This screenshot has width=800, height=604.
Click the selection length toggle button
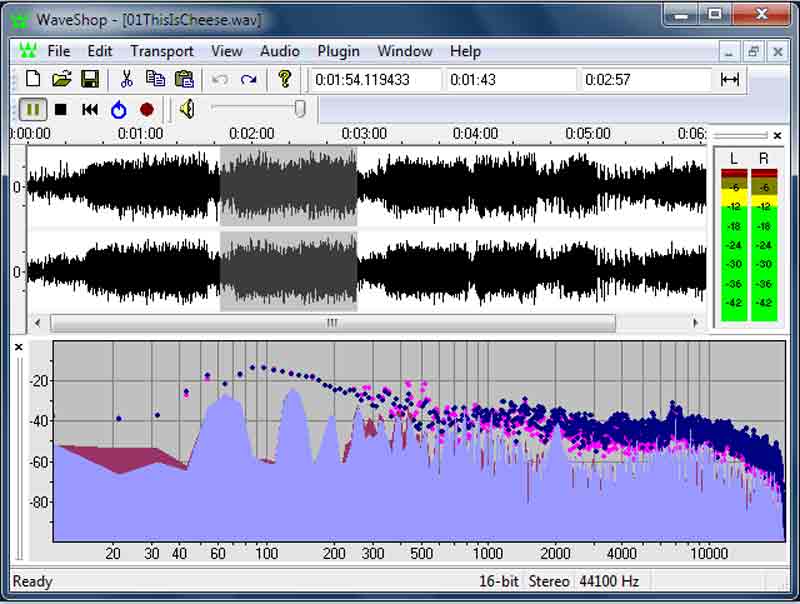click(x=730, y=80)
